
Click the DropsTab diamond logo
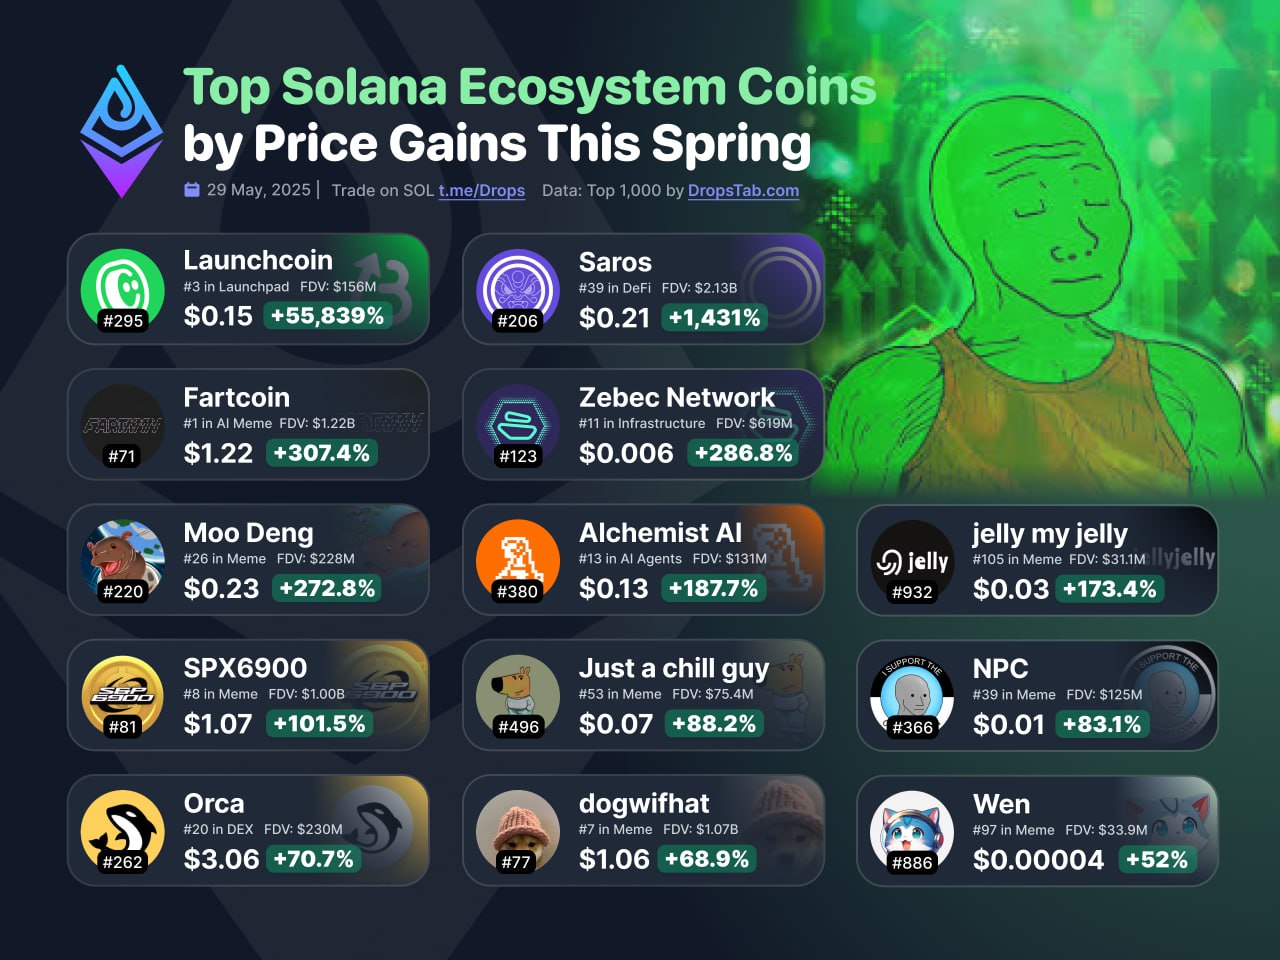pos(122,131)
